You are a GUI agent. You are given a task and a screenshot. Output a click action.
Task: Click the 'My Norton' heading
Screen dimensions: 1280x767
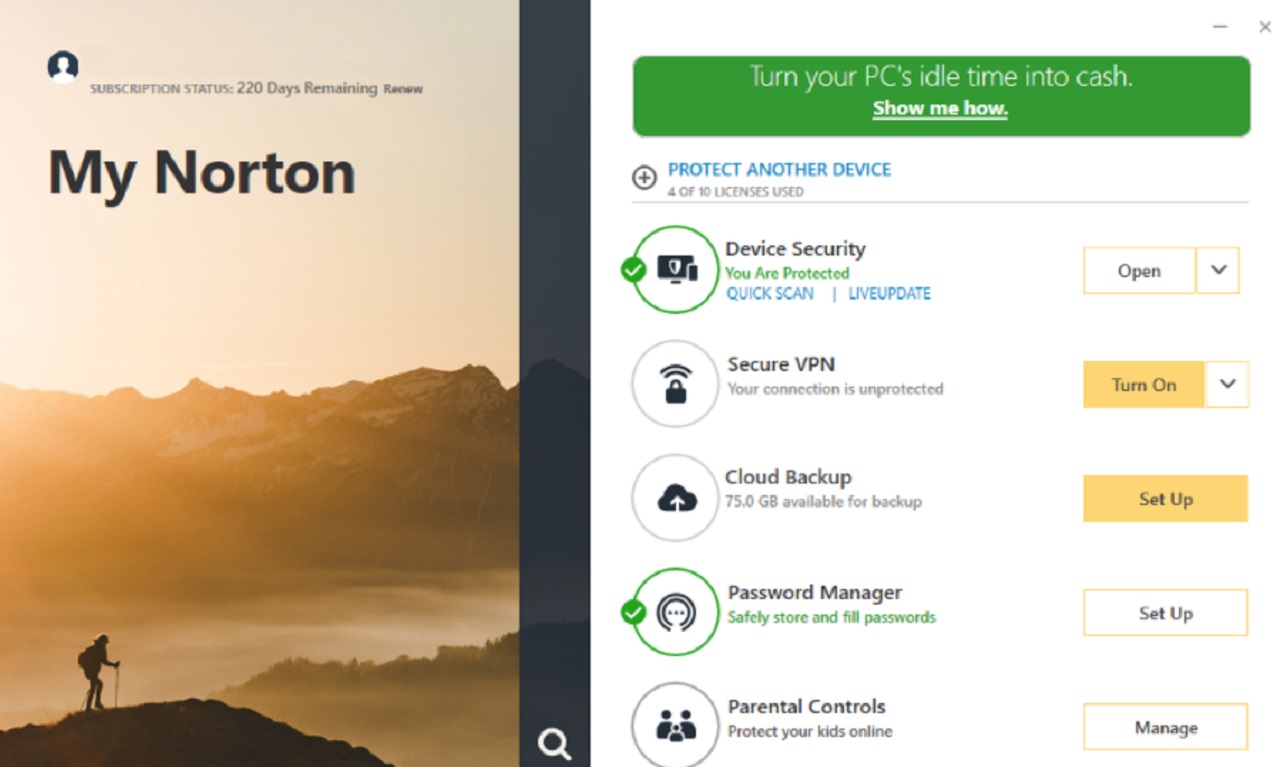point(202,172)
